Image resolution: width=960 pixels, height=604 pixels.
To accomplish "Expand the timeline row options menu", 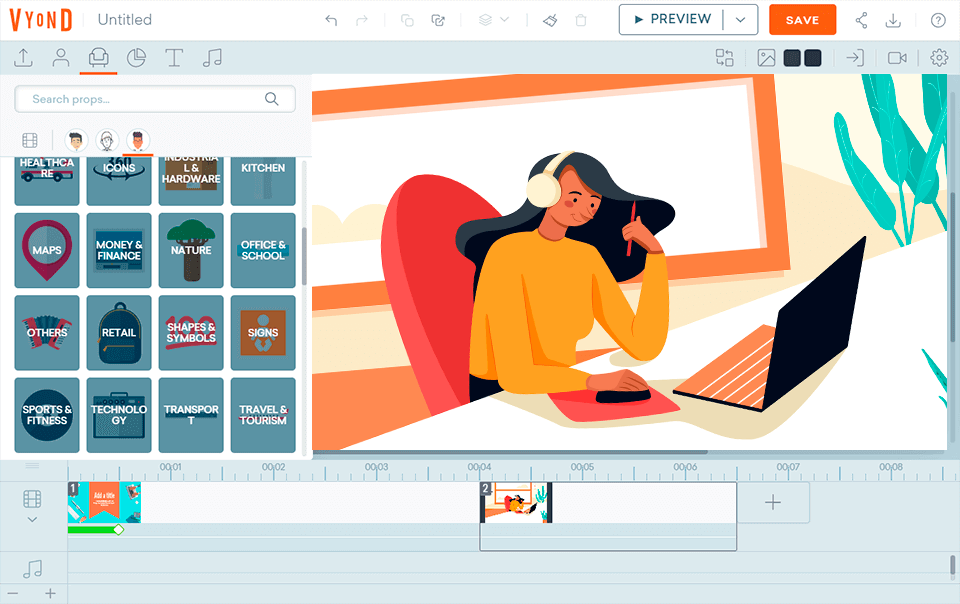I will tap(32, 466).
